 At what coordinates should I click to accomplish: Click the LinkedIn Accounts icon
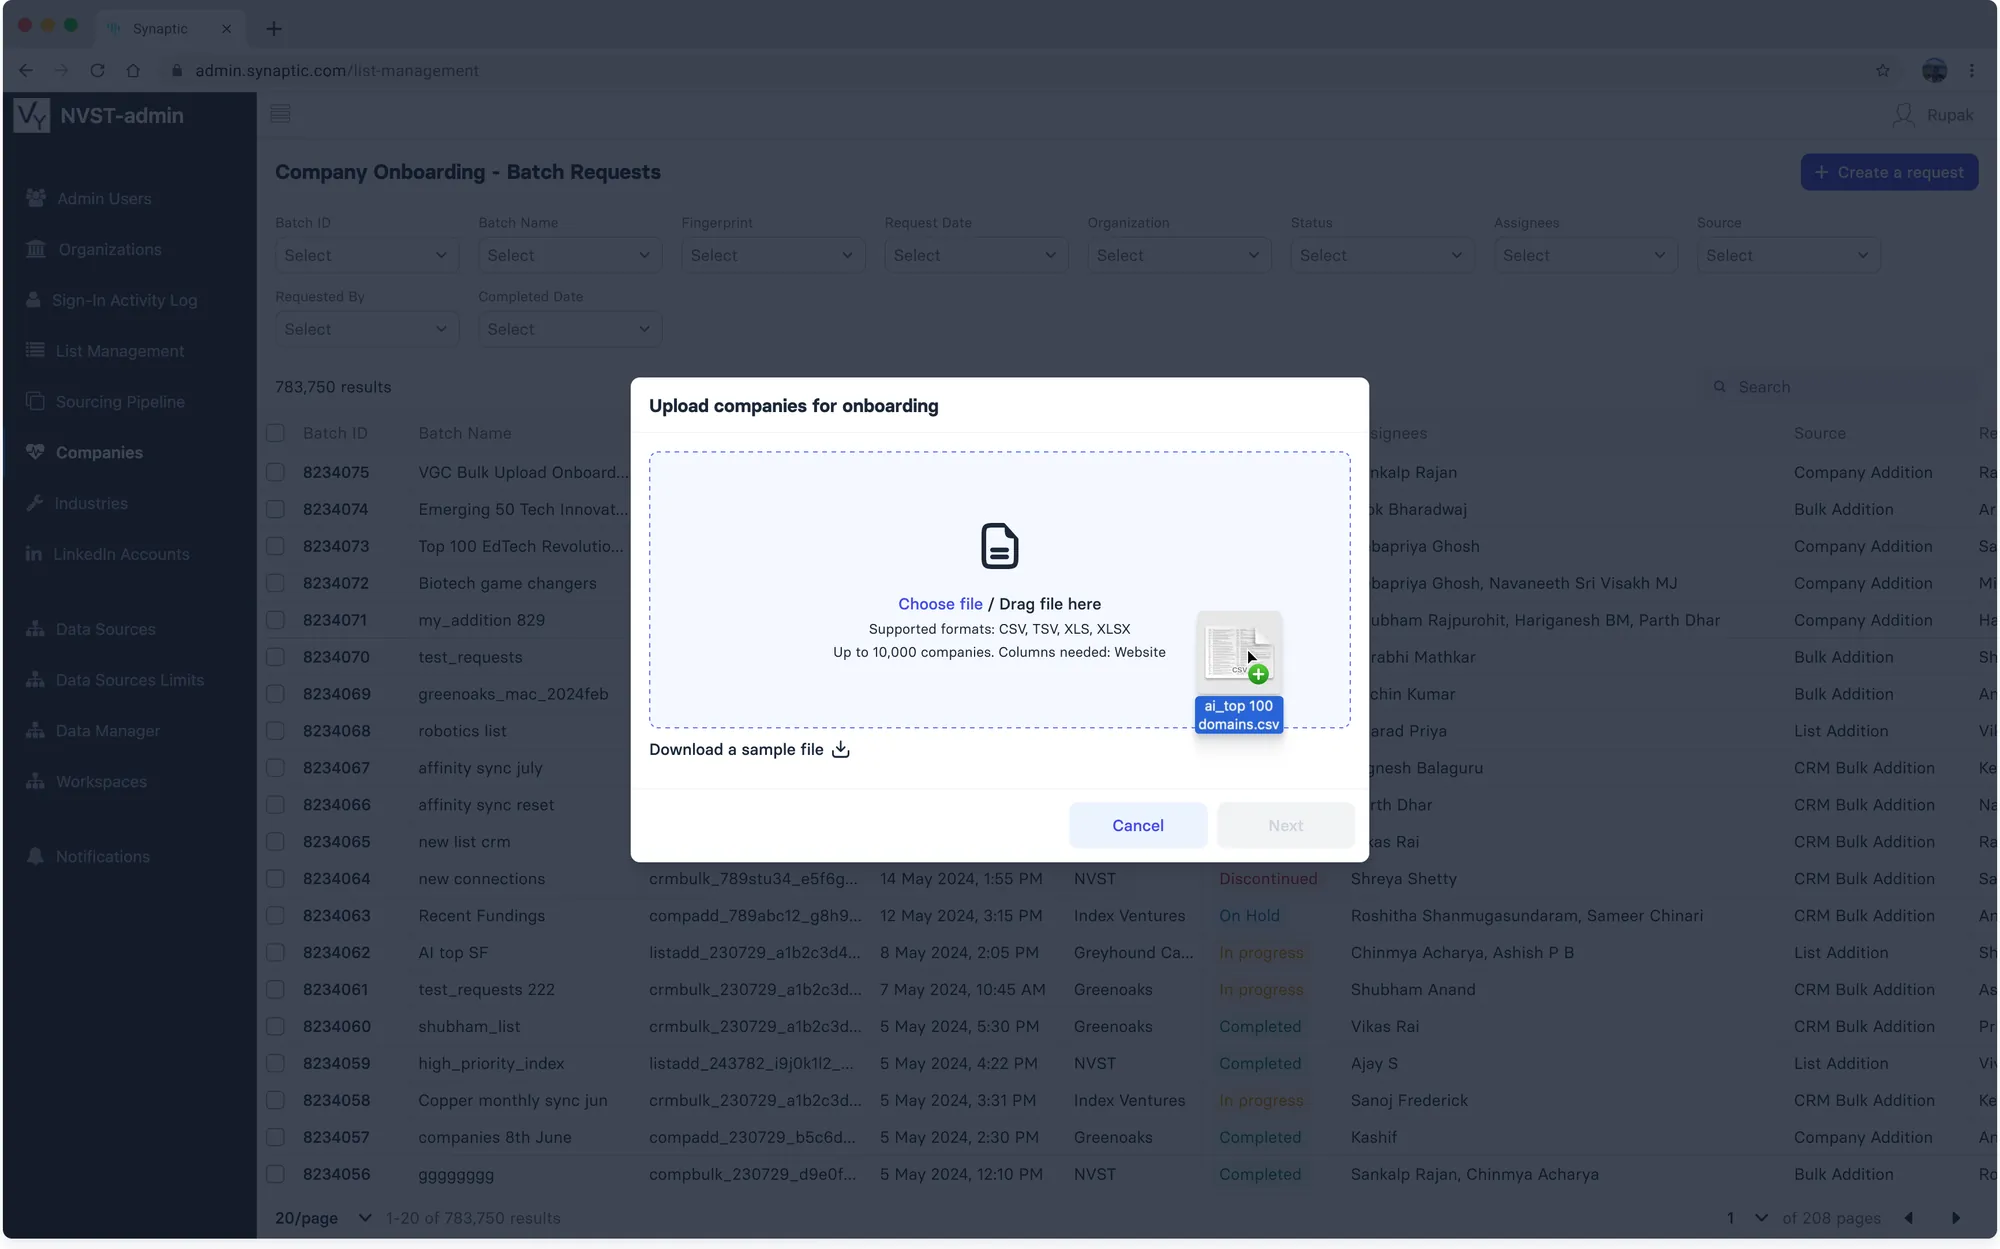point(34,554)
